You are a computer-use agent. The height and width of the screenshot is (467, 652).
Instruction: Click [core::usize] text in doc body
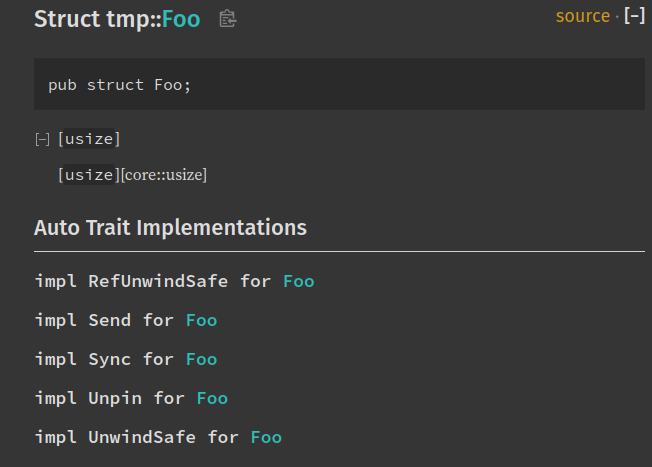164,175
